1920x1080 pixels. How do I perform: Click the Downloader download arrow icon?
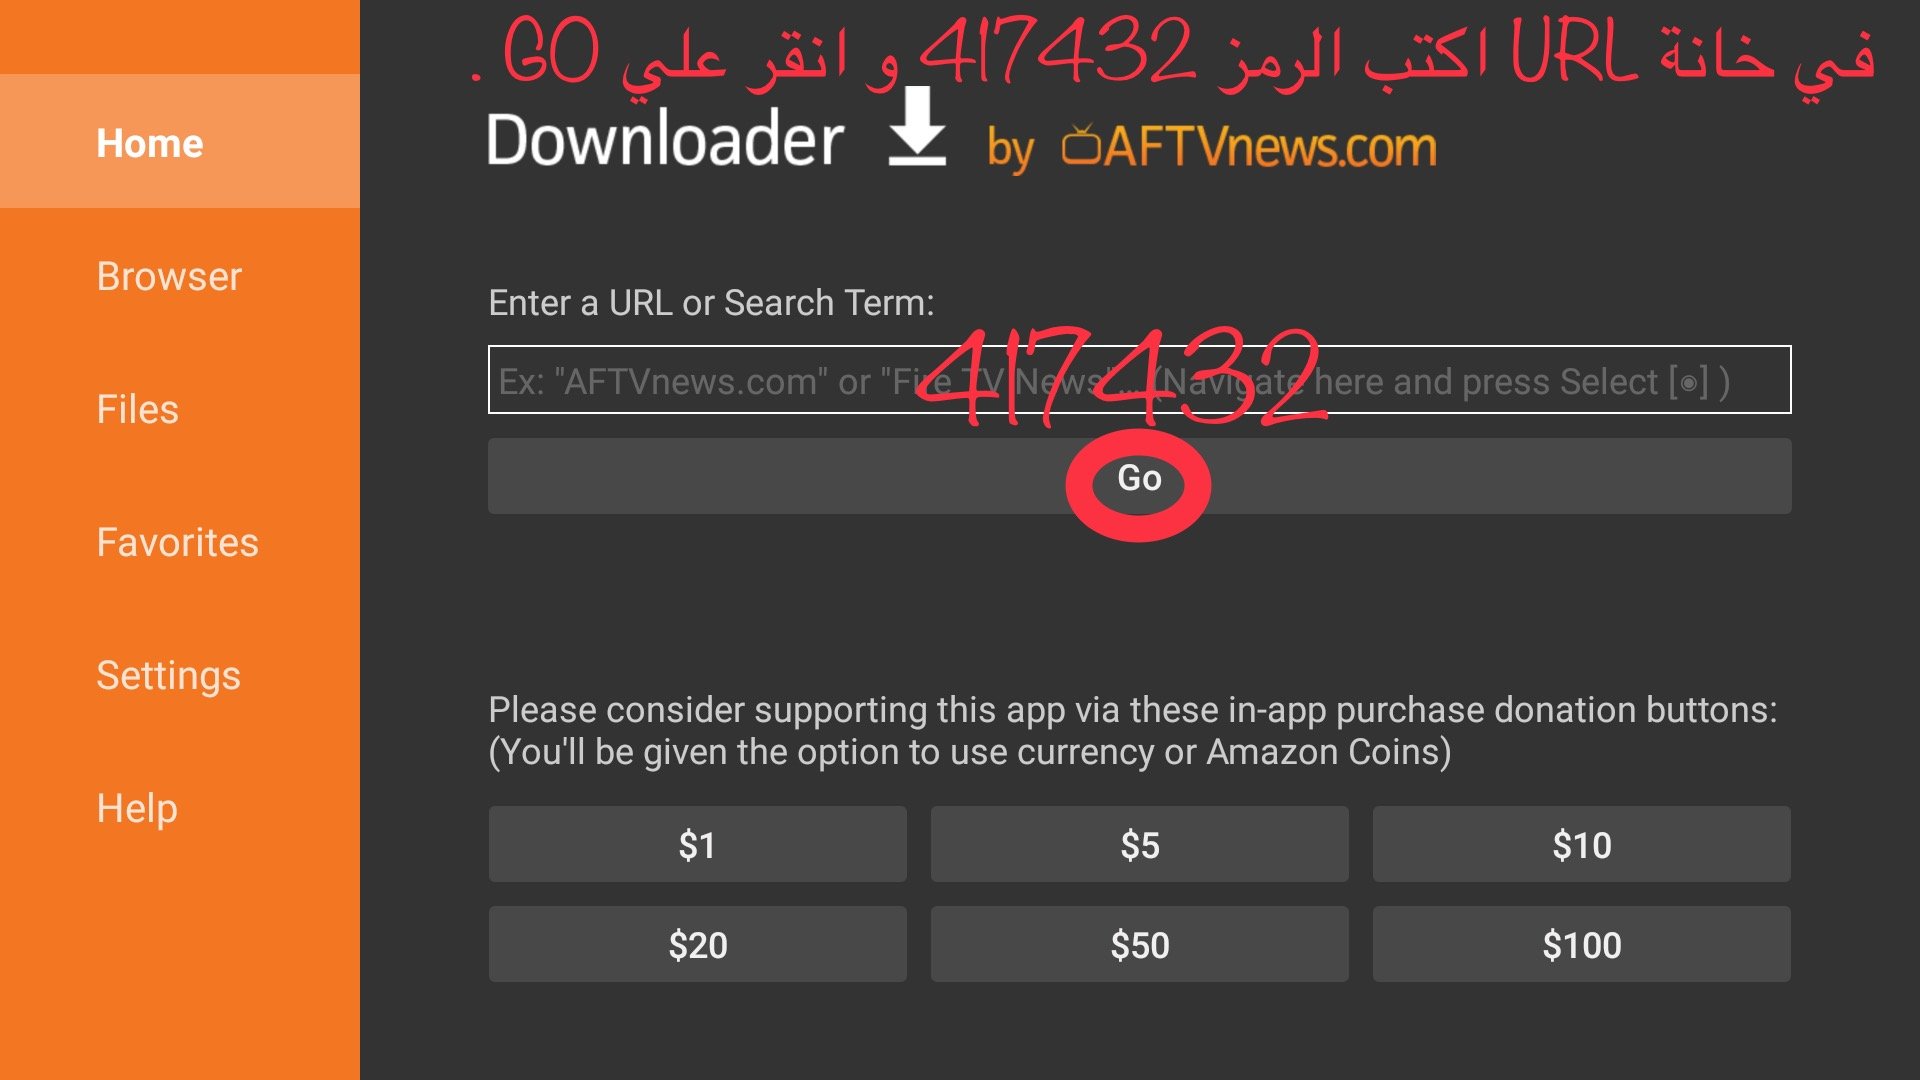click(x=917, y=127)
